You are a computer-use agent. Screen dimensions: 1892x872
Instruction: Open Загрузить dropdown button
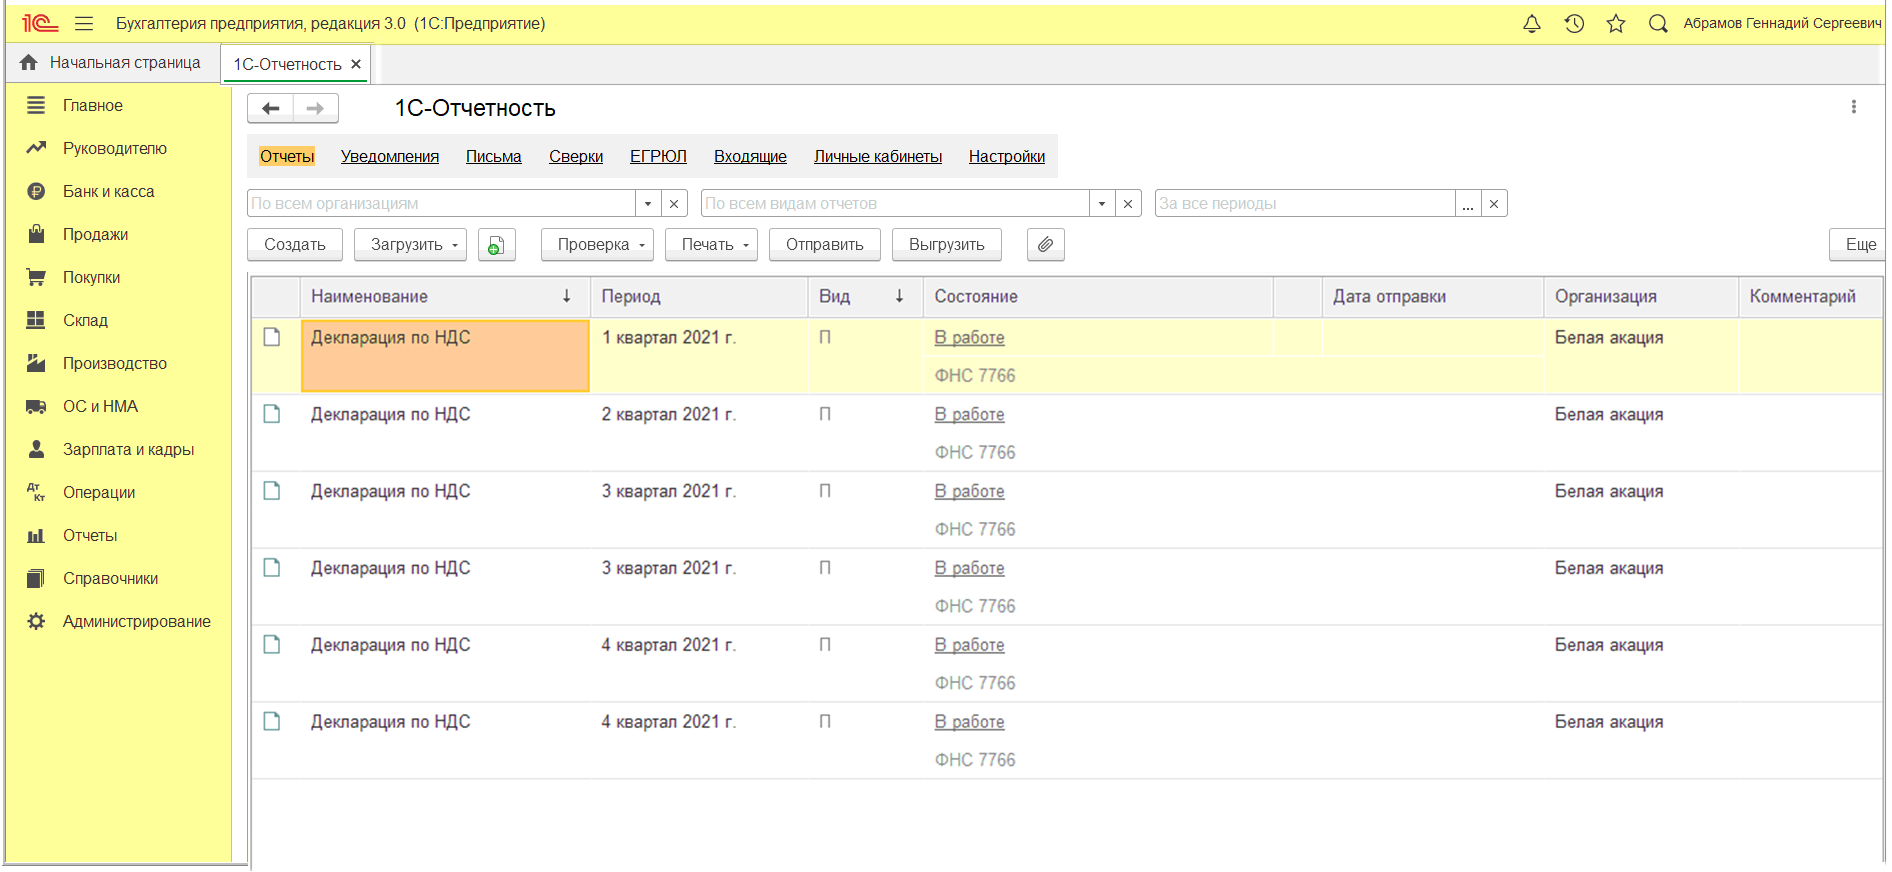(410, 245)
